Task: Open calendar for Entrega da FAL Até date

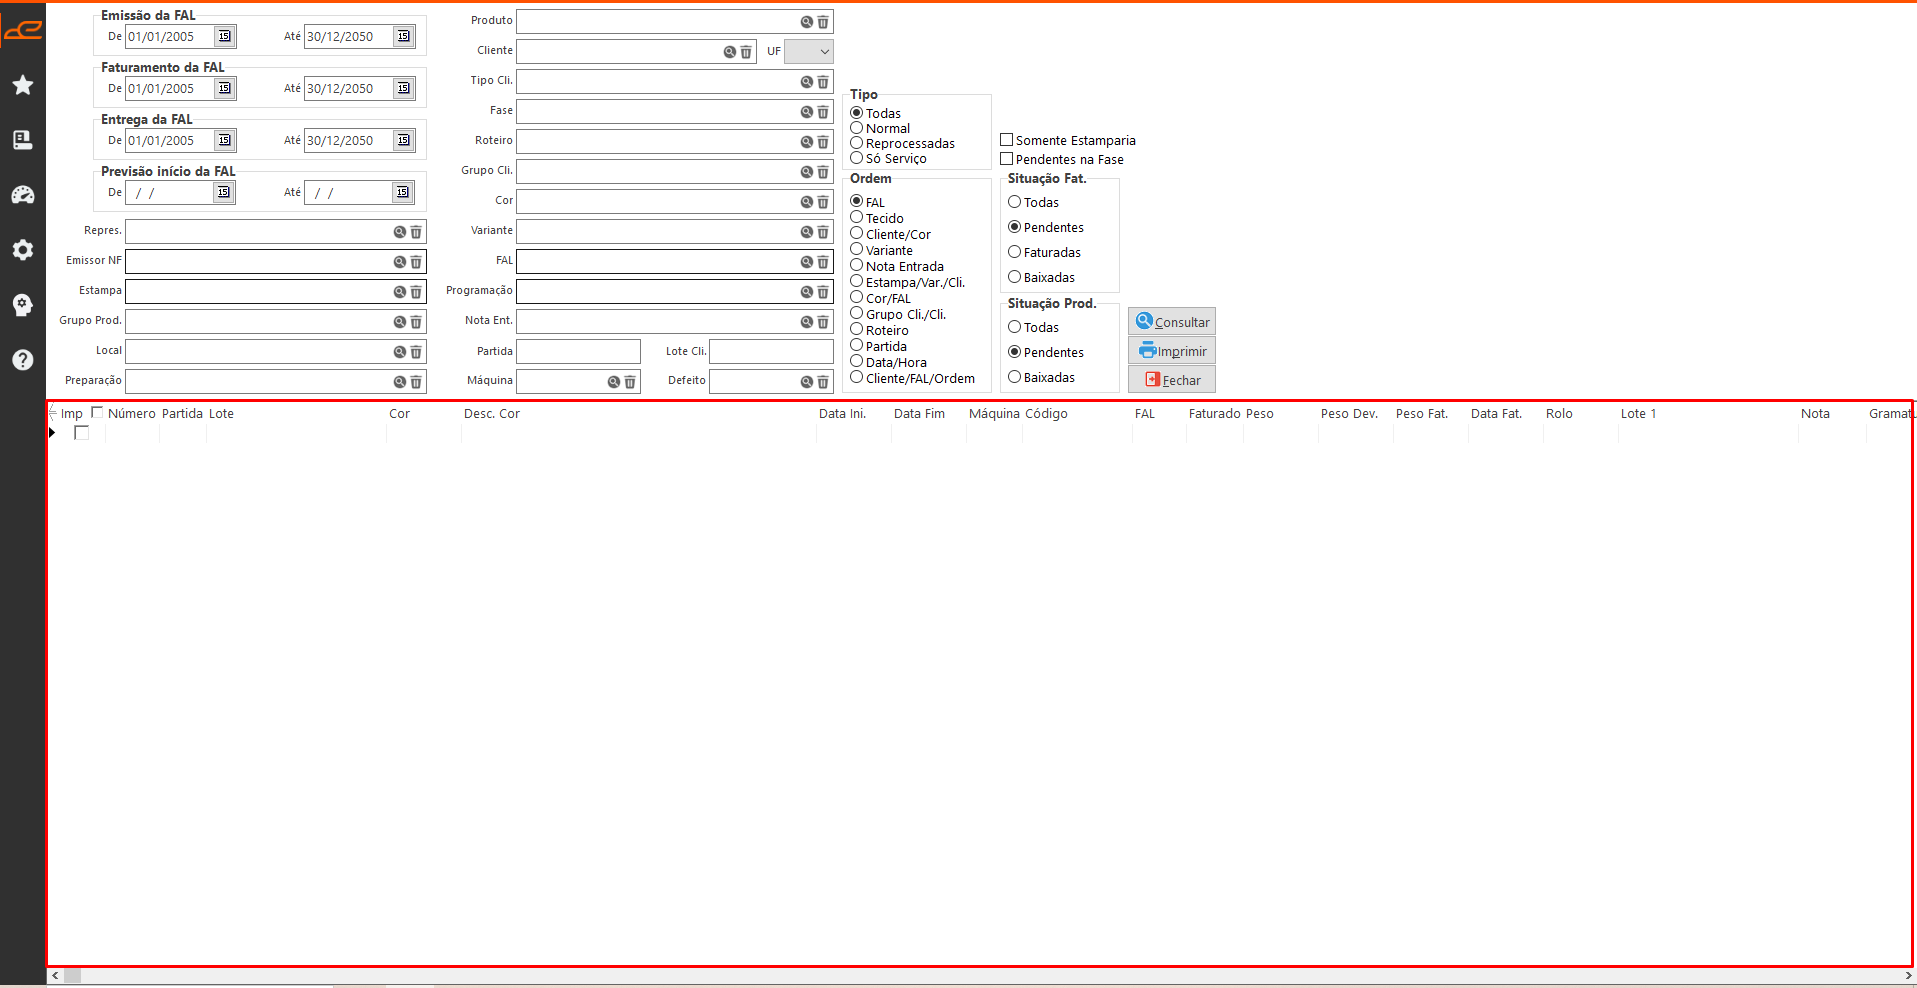Action: tap(404, 141)
